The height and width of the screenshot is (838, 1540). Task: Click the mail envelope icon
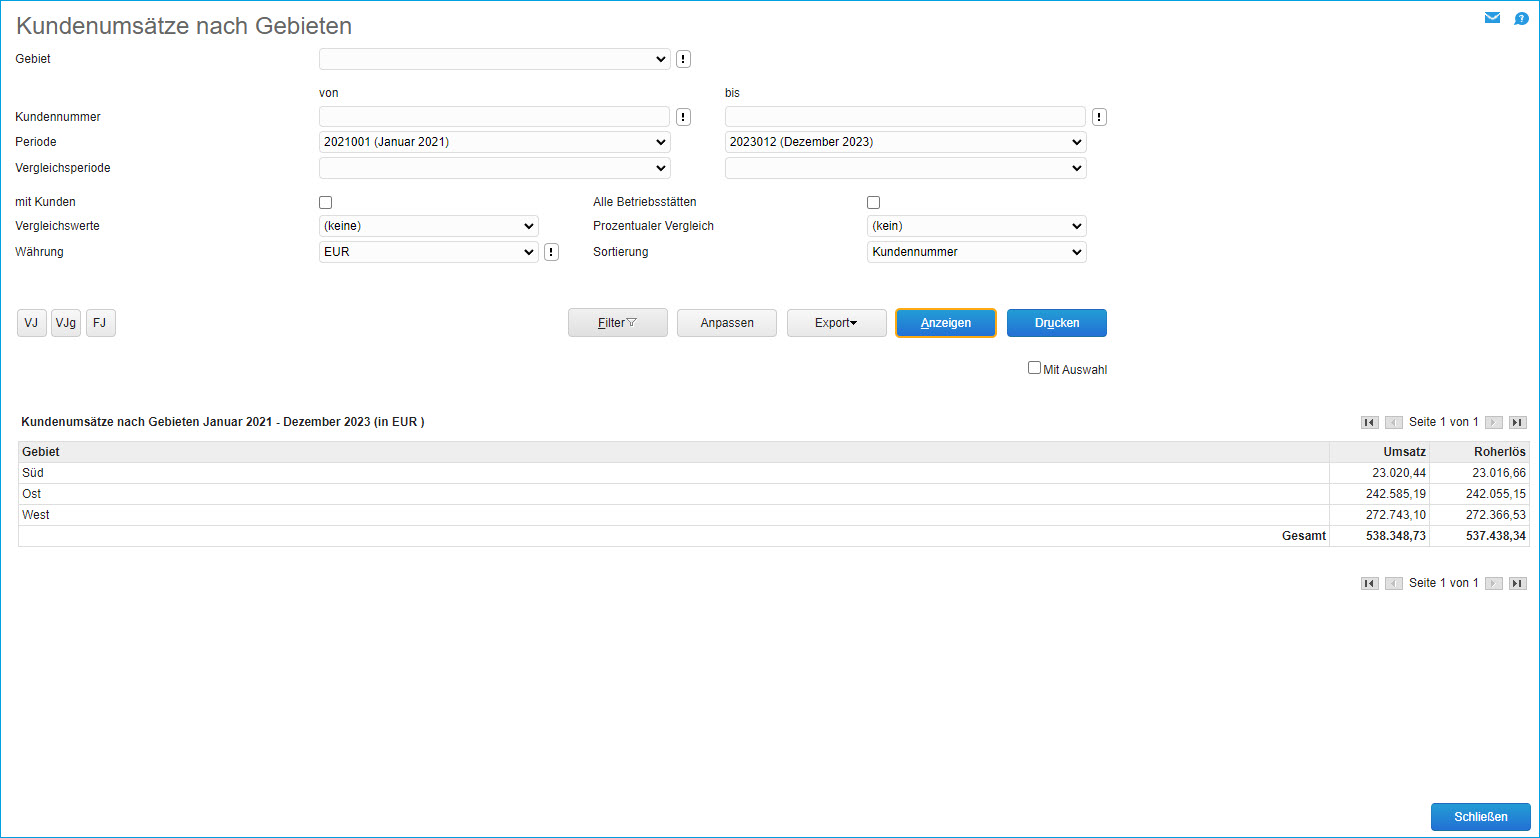1492,18
